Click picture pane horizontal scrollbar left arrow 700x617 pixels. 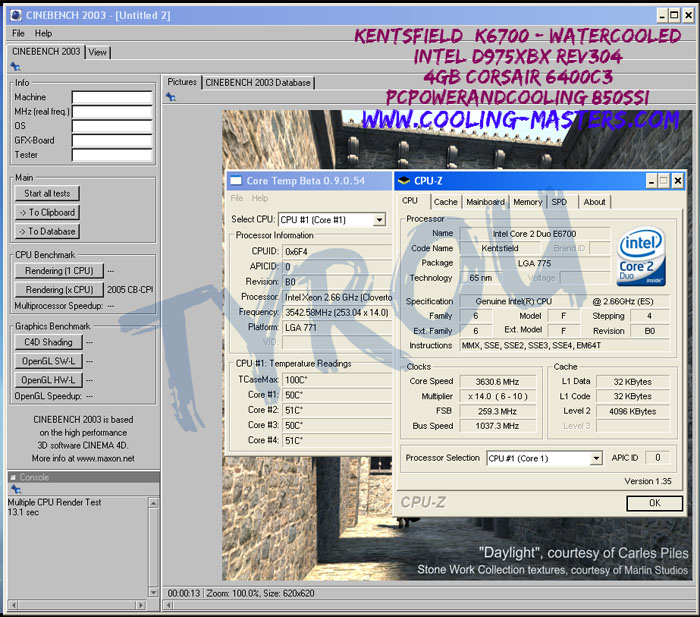tap(169, 605)
